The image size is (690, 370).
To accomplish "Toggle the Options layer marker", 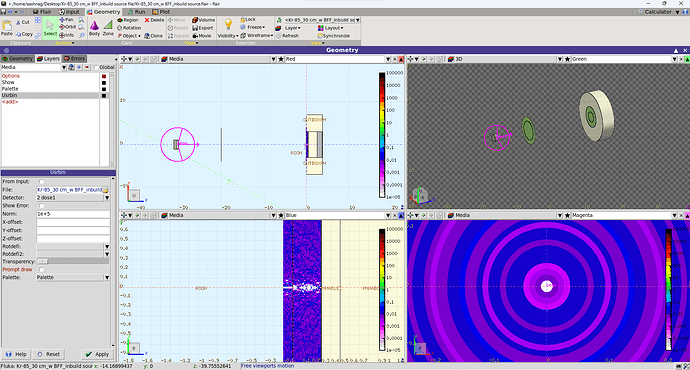I will 104,76.
